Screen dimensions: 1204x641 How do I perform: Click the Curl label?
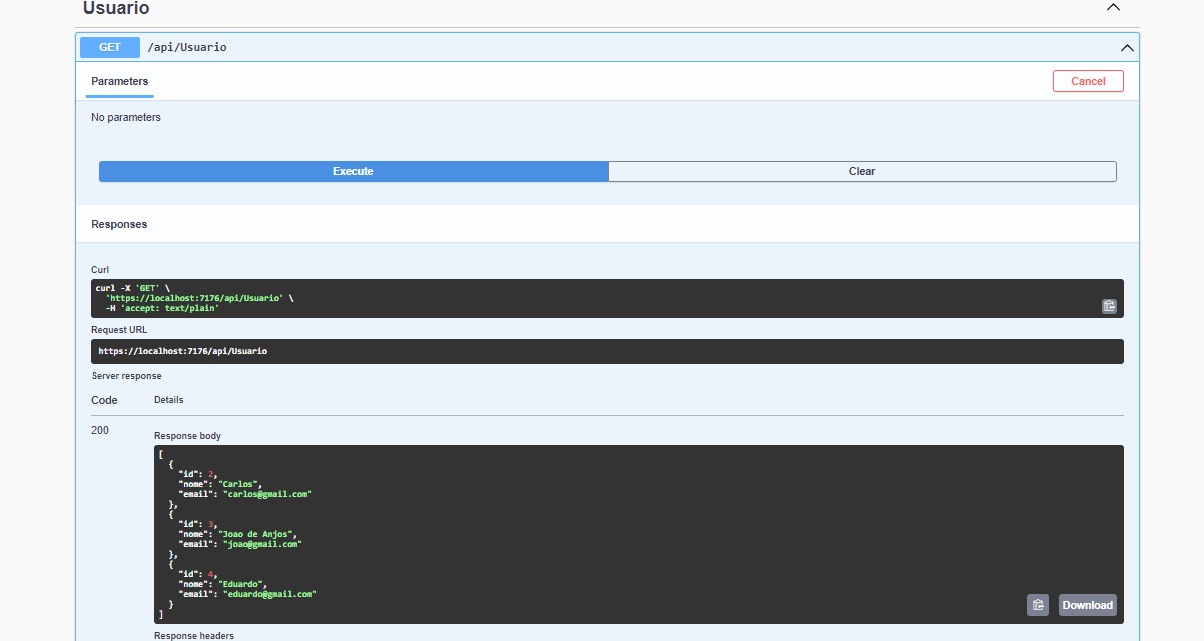[x=100, y=270]
